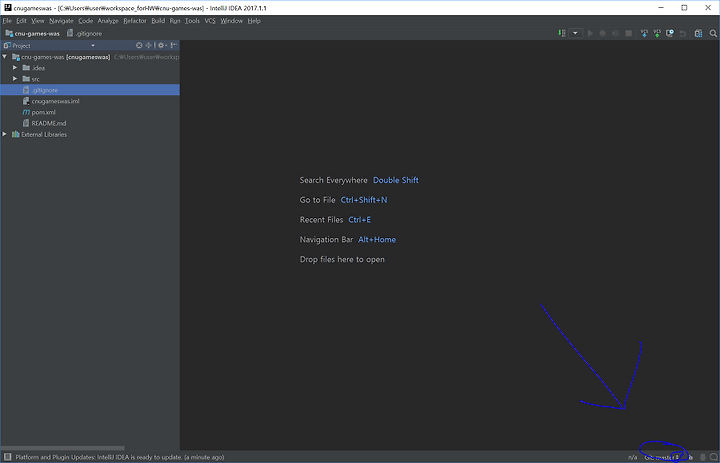Click cnu-games-was breadcrumb in navigation bar
This screenshot has height=463, width=720.
coord(33,33)
